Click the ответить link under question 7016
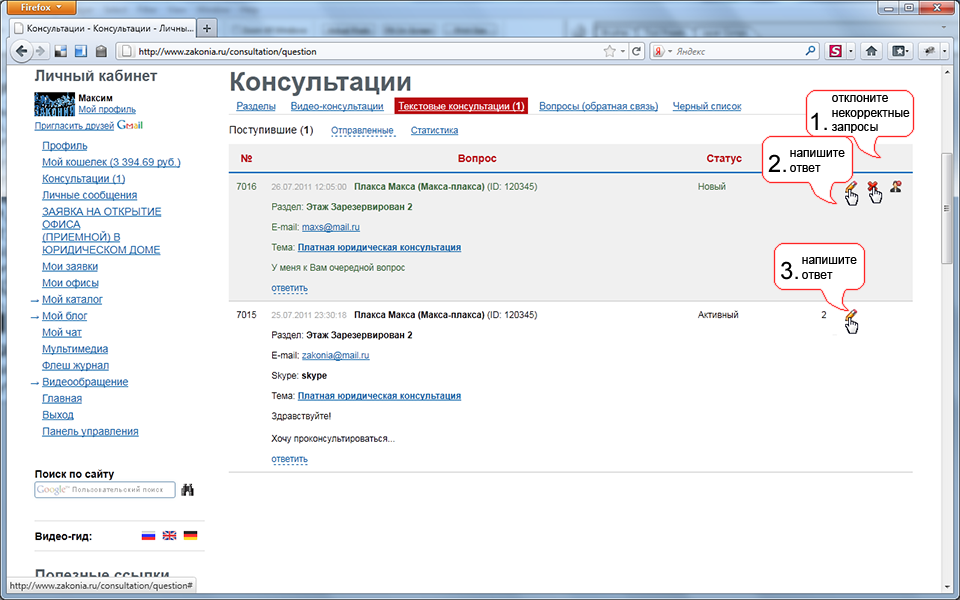This screenshot has height=600, width=960. [289, 288]
